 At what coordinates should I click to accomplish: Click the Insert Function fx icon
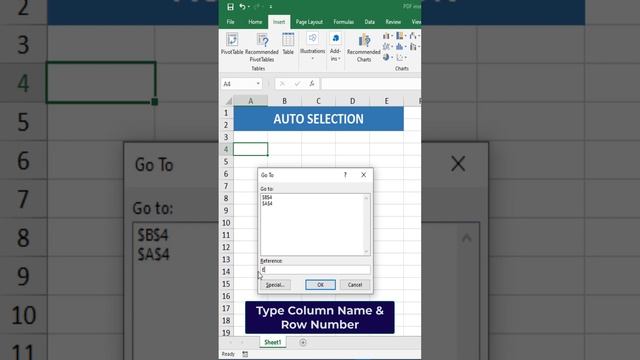(x=312, y=84)
